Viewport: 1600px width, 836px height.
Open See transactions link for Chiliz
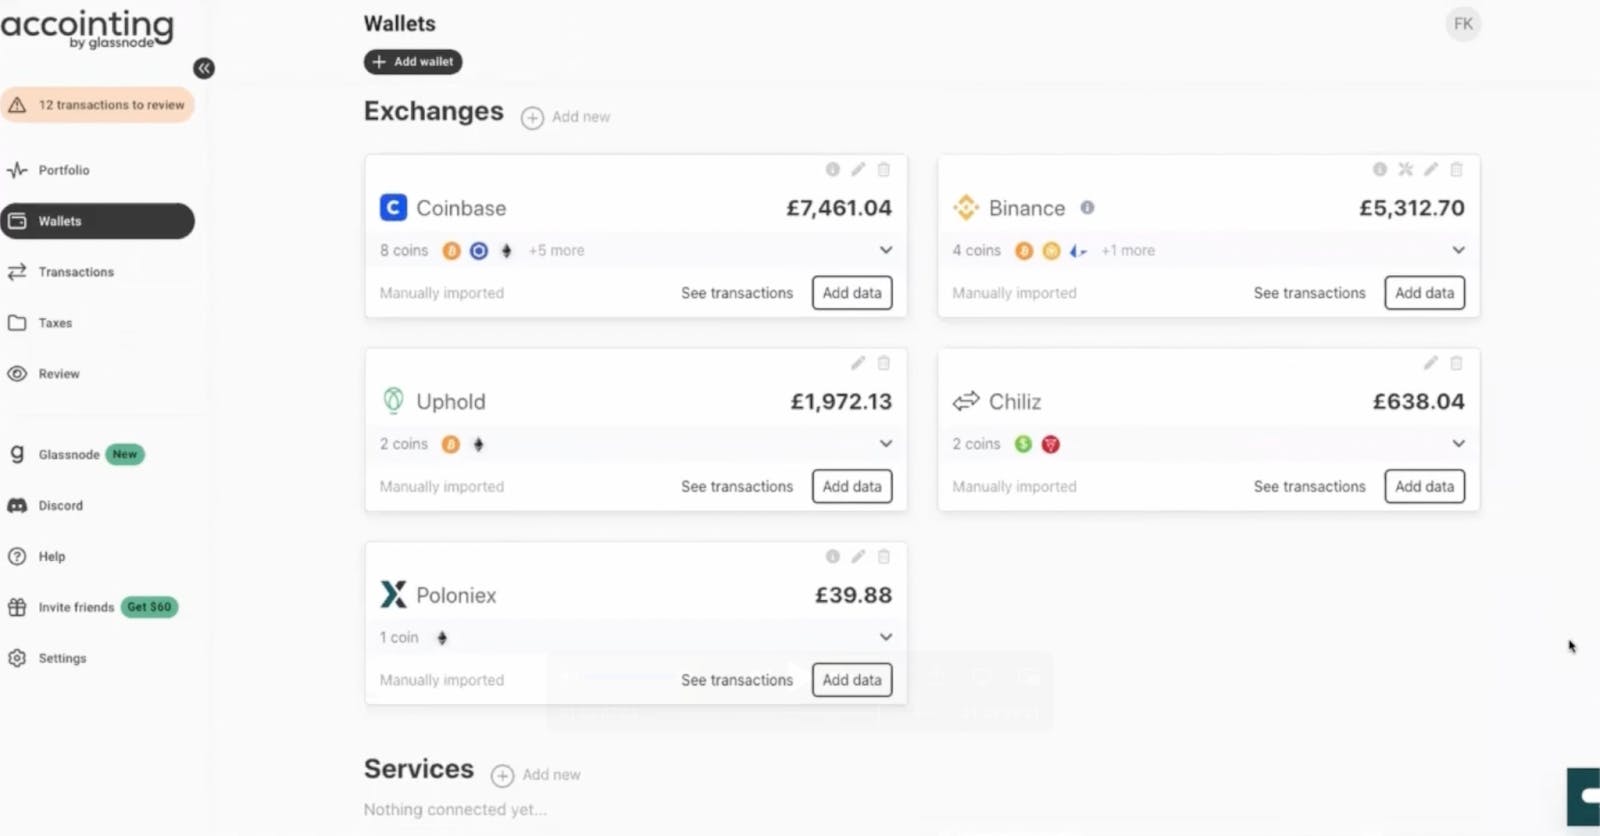[x=1309, y=486]
